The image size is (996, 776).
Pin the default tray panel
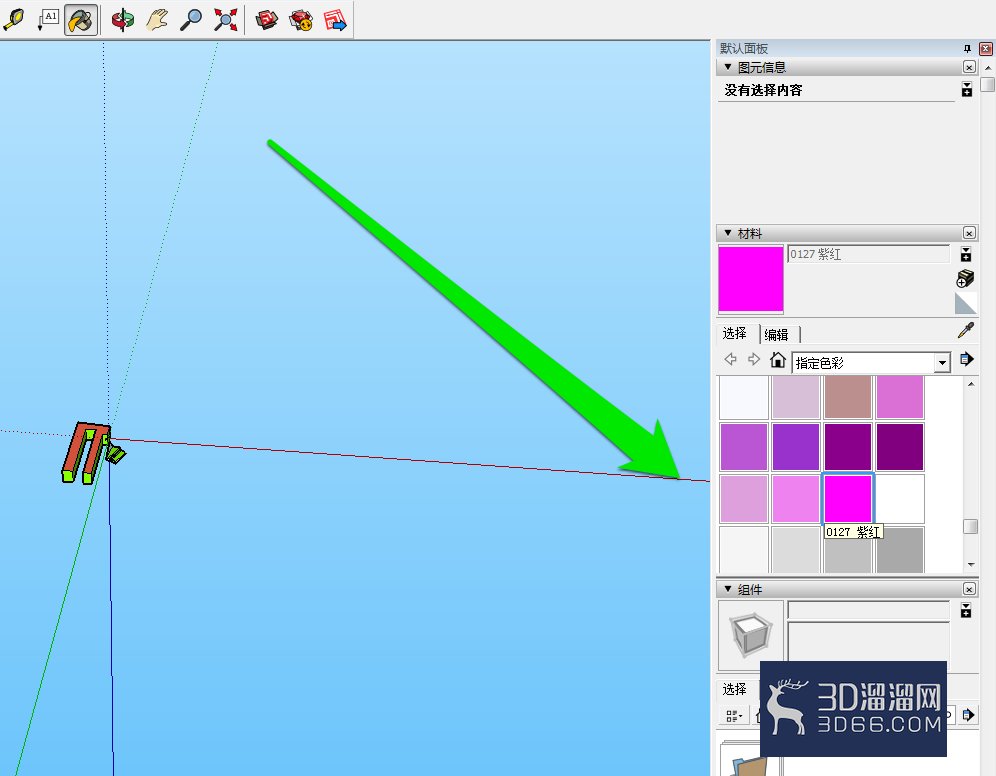[967, 48]
